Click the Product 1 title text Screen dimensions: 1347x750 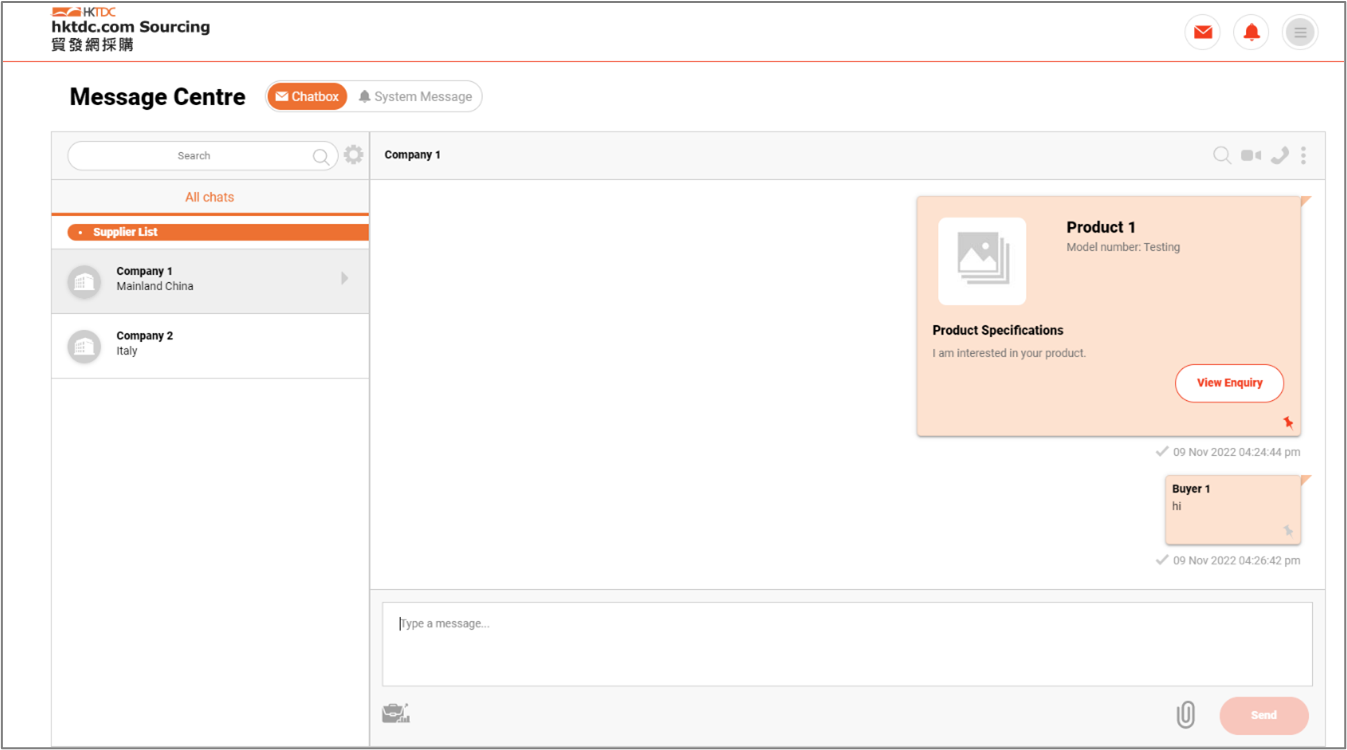pos(1101,227)
